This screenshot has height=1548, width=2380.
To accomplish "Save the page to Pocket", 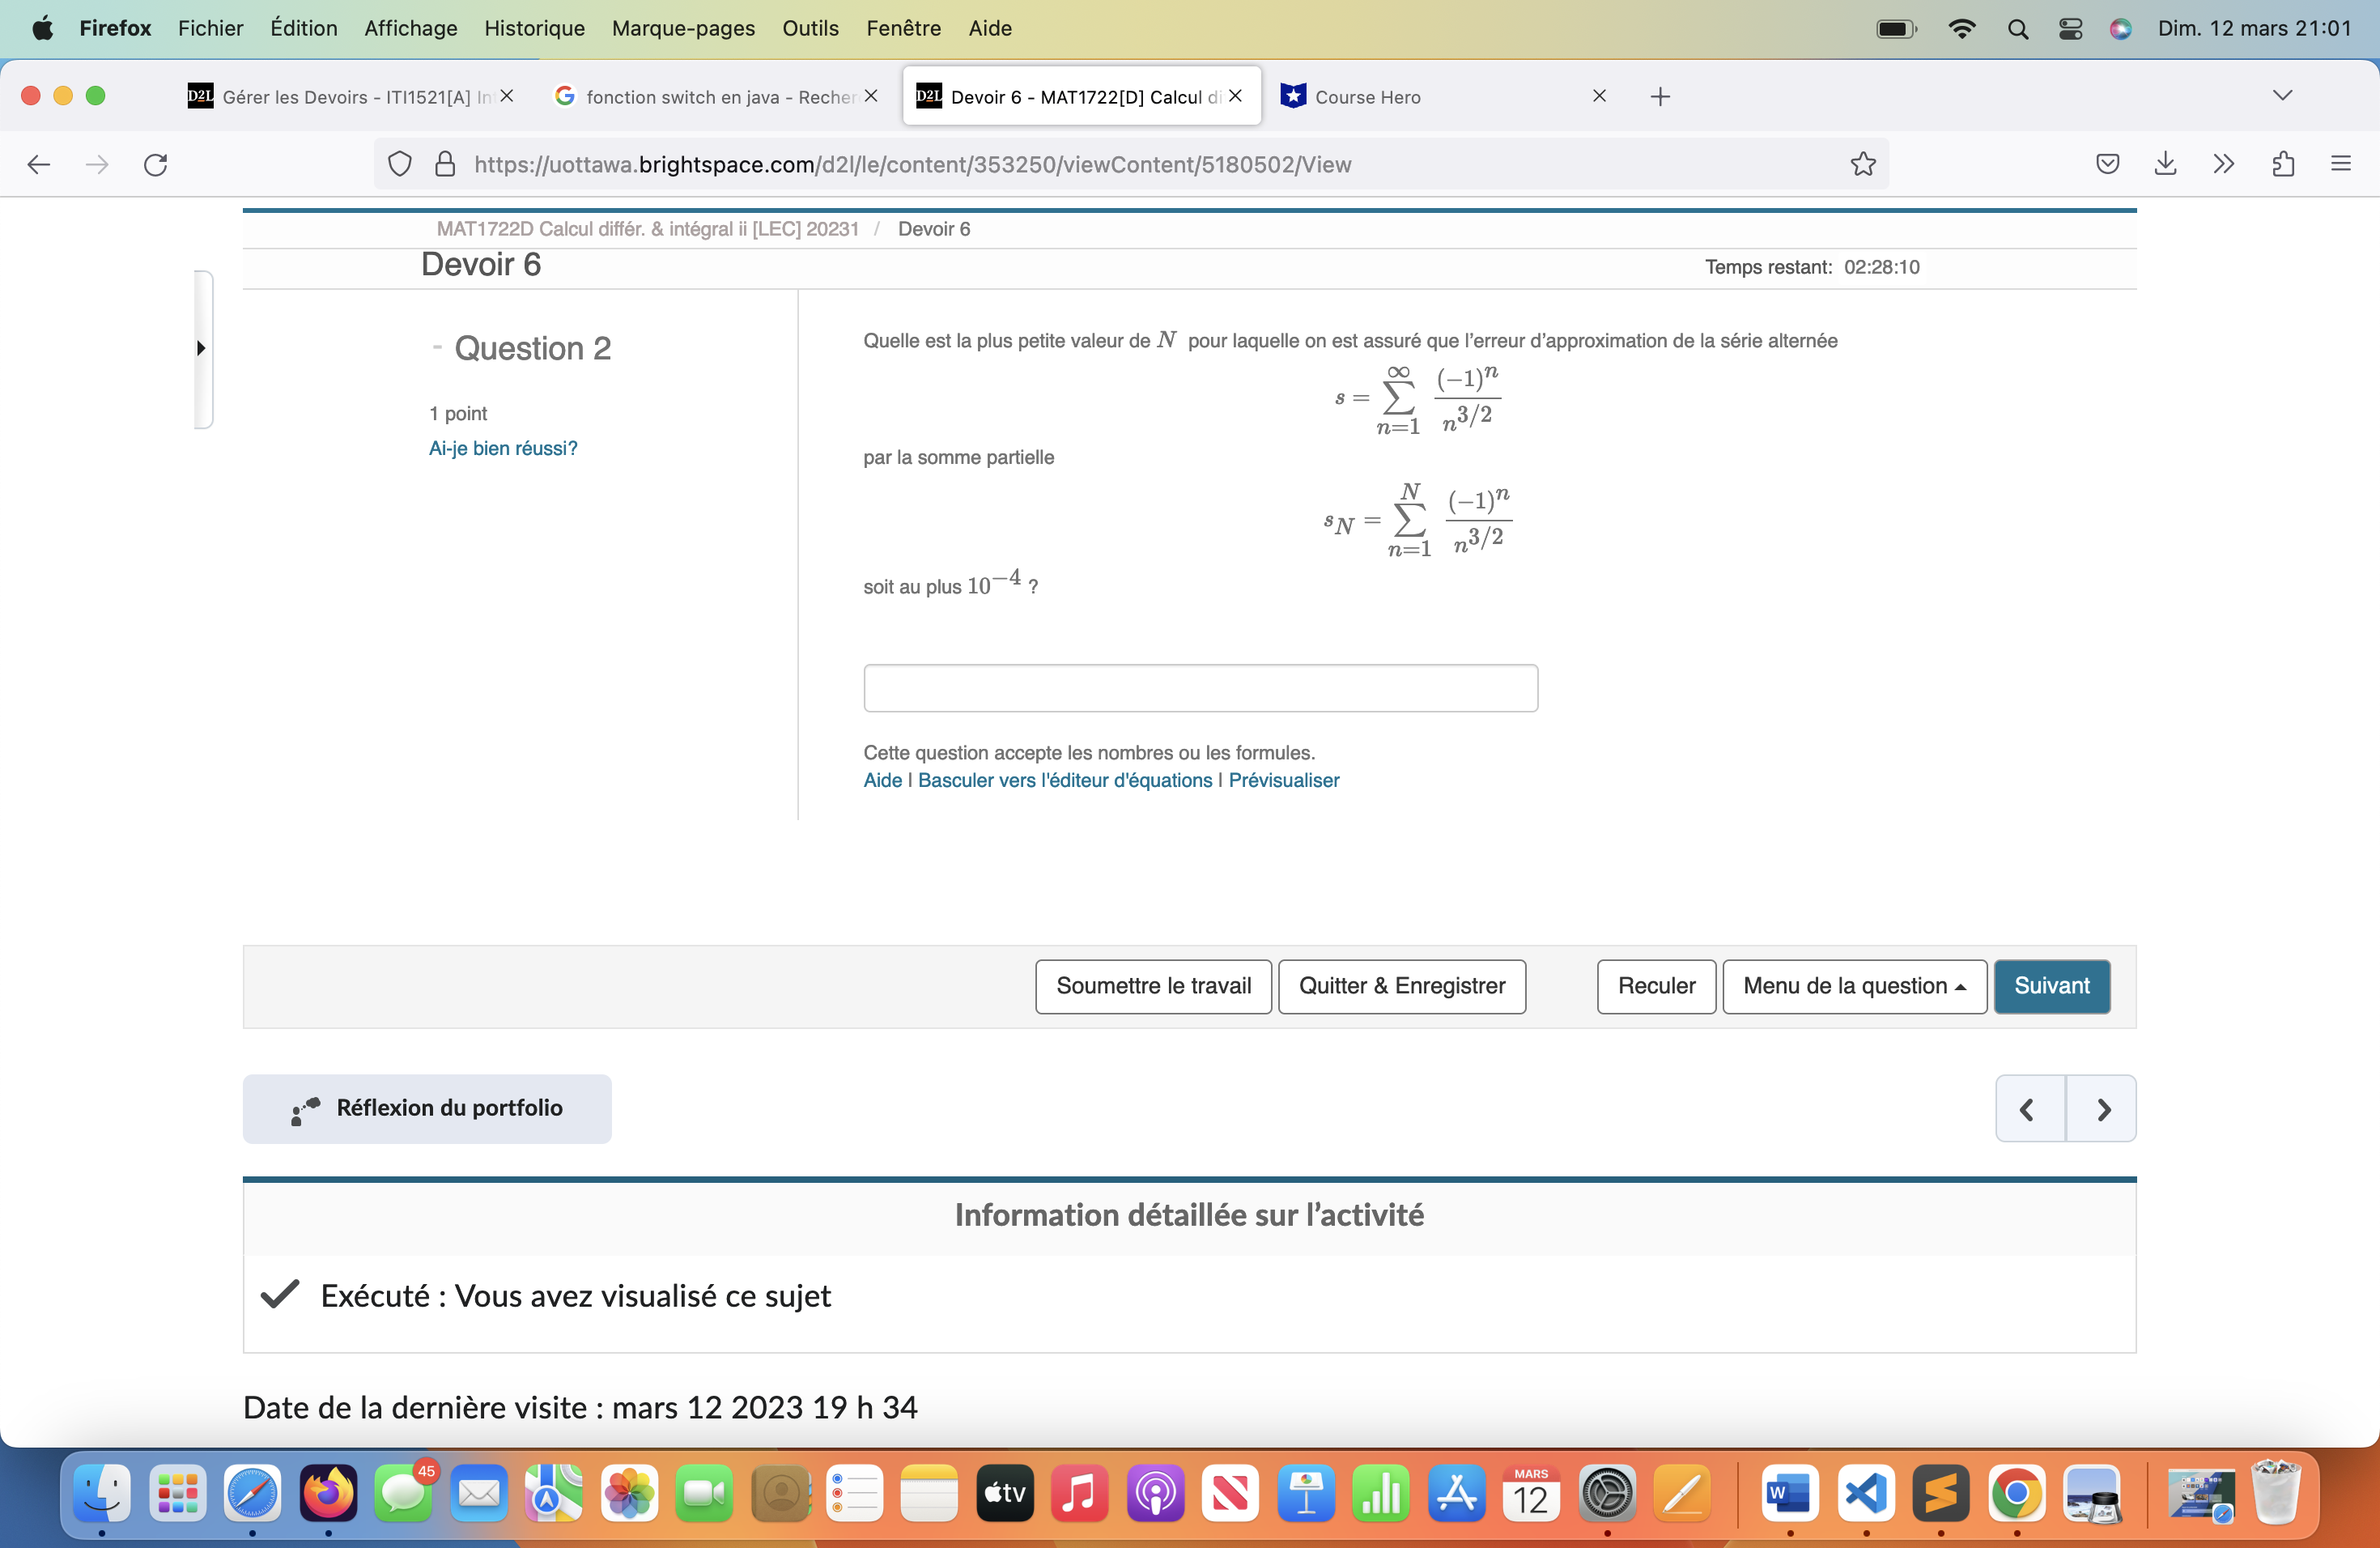I will pos(2107,163).
